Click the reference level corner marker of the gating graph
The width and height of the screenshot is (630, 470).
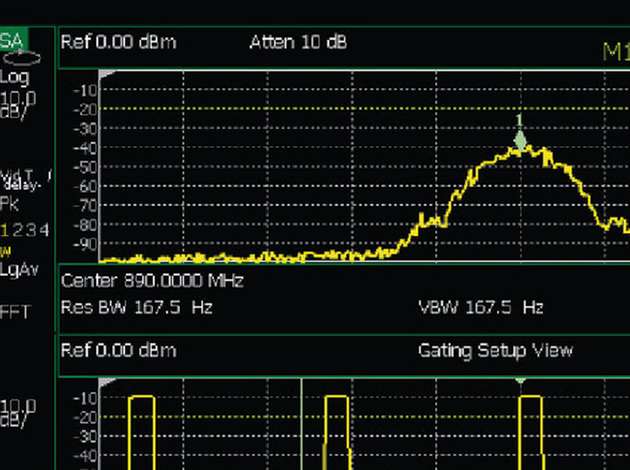click(106, 382)
